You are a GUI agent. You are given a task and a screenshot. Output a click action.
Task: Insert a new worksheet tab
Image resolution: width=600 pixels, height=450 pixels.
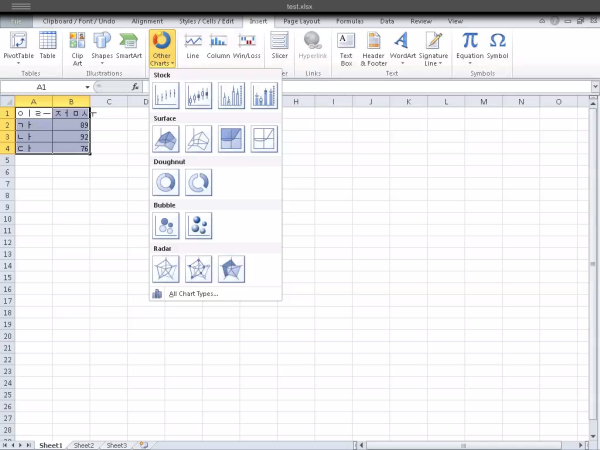click(143, 445)
